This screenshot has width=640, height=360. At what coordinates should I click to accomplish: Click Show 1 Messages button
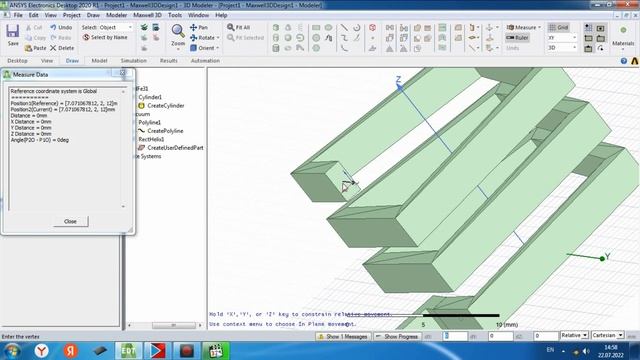tap(344, 336)
